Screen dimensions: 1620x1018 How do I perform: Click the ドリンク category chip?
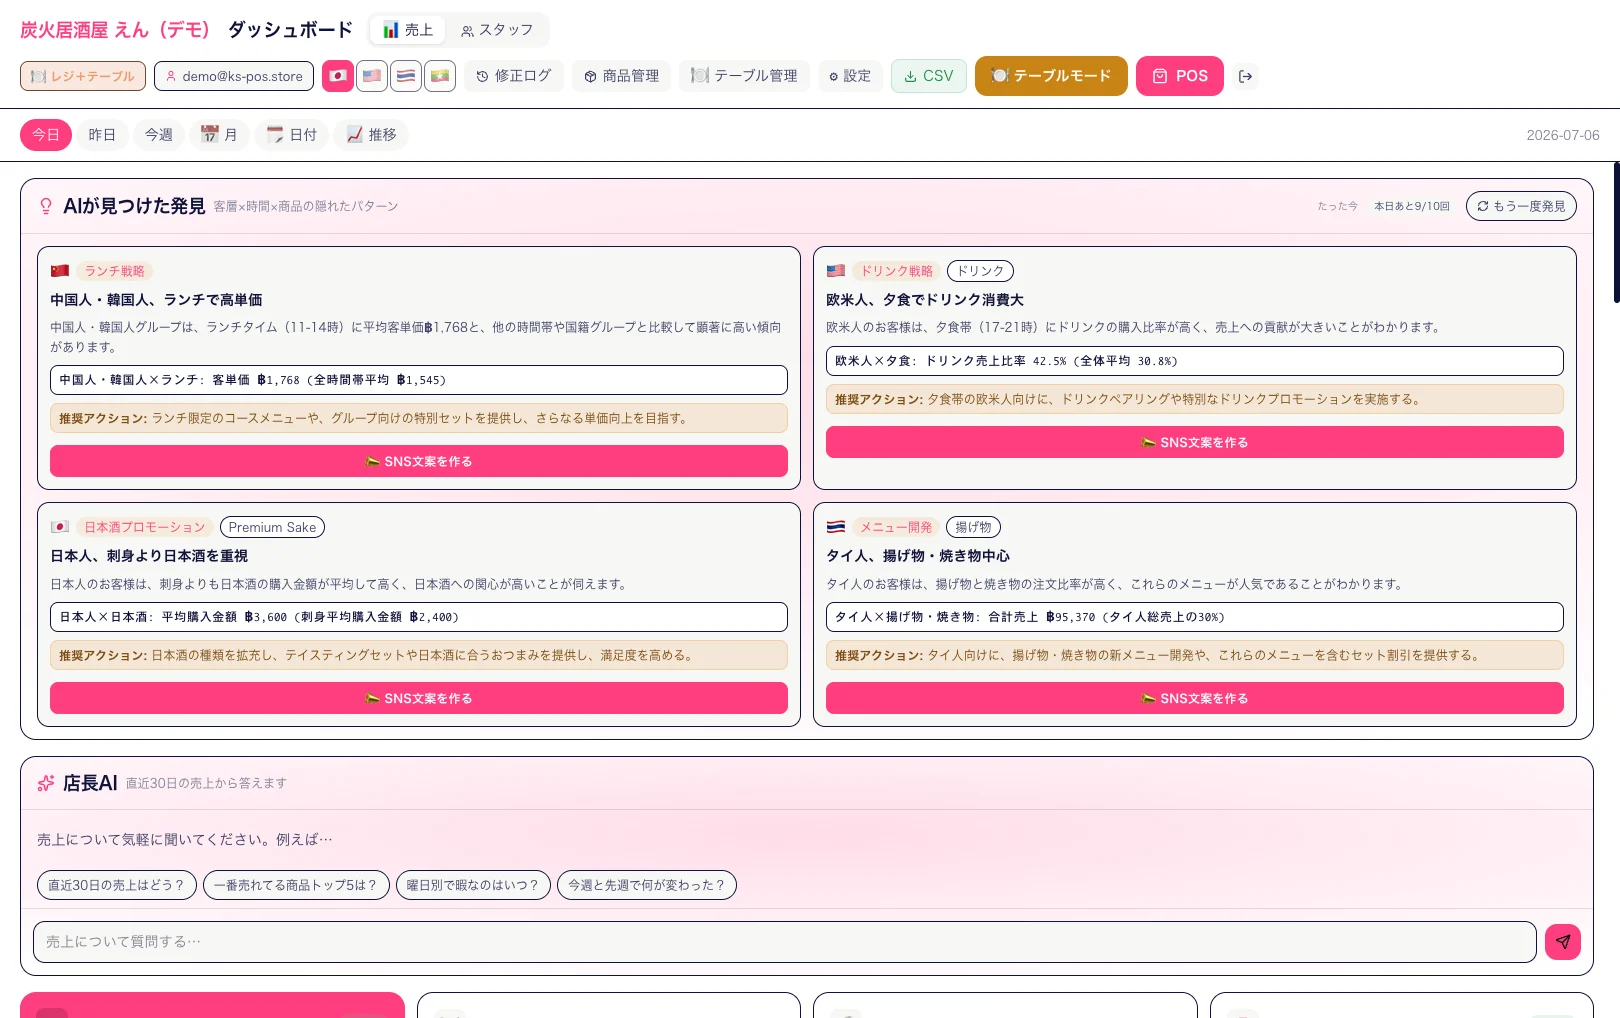980,271
